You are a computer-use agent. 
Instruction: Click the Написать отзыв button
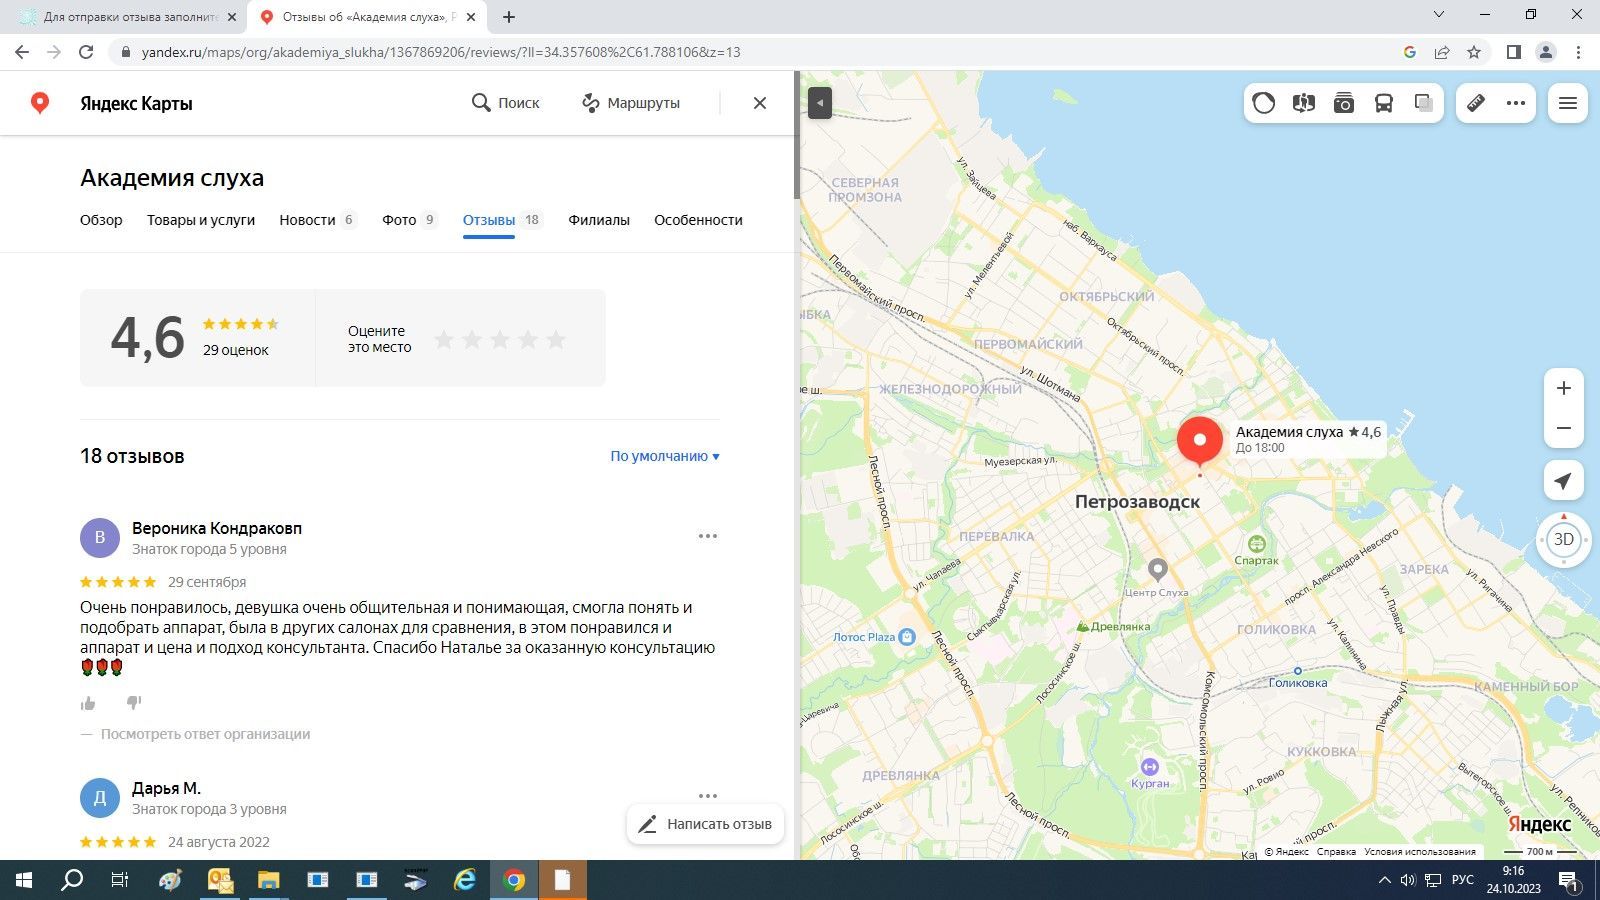[706, 824]
